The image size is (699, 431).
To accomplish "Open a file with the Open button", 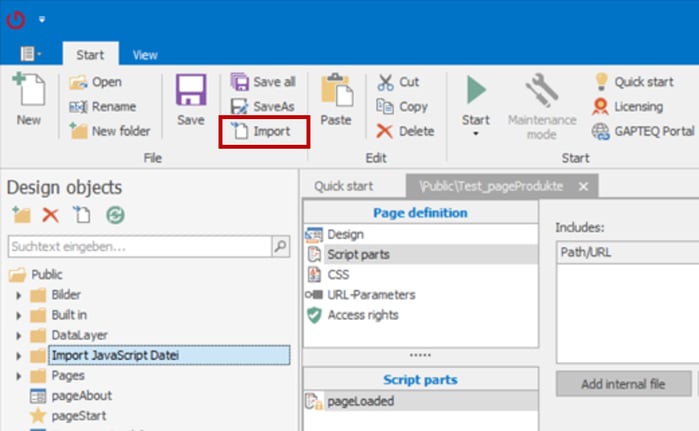I will pyautogui.click(x=95, y=82).
